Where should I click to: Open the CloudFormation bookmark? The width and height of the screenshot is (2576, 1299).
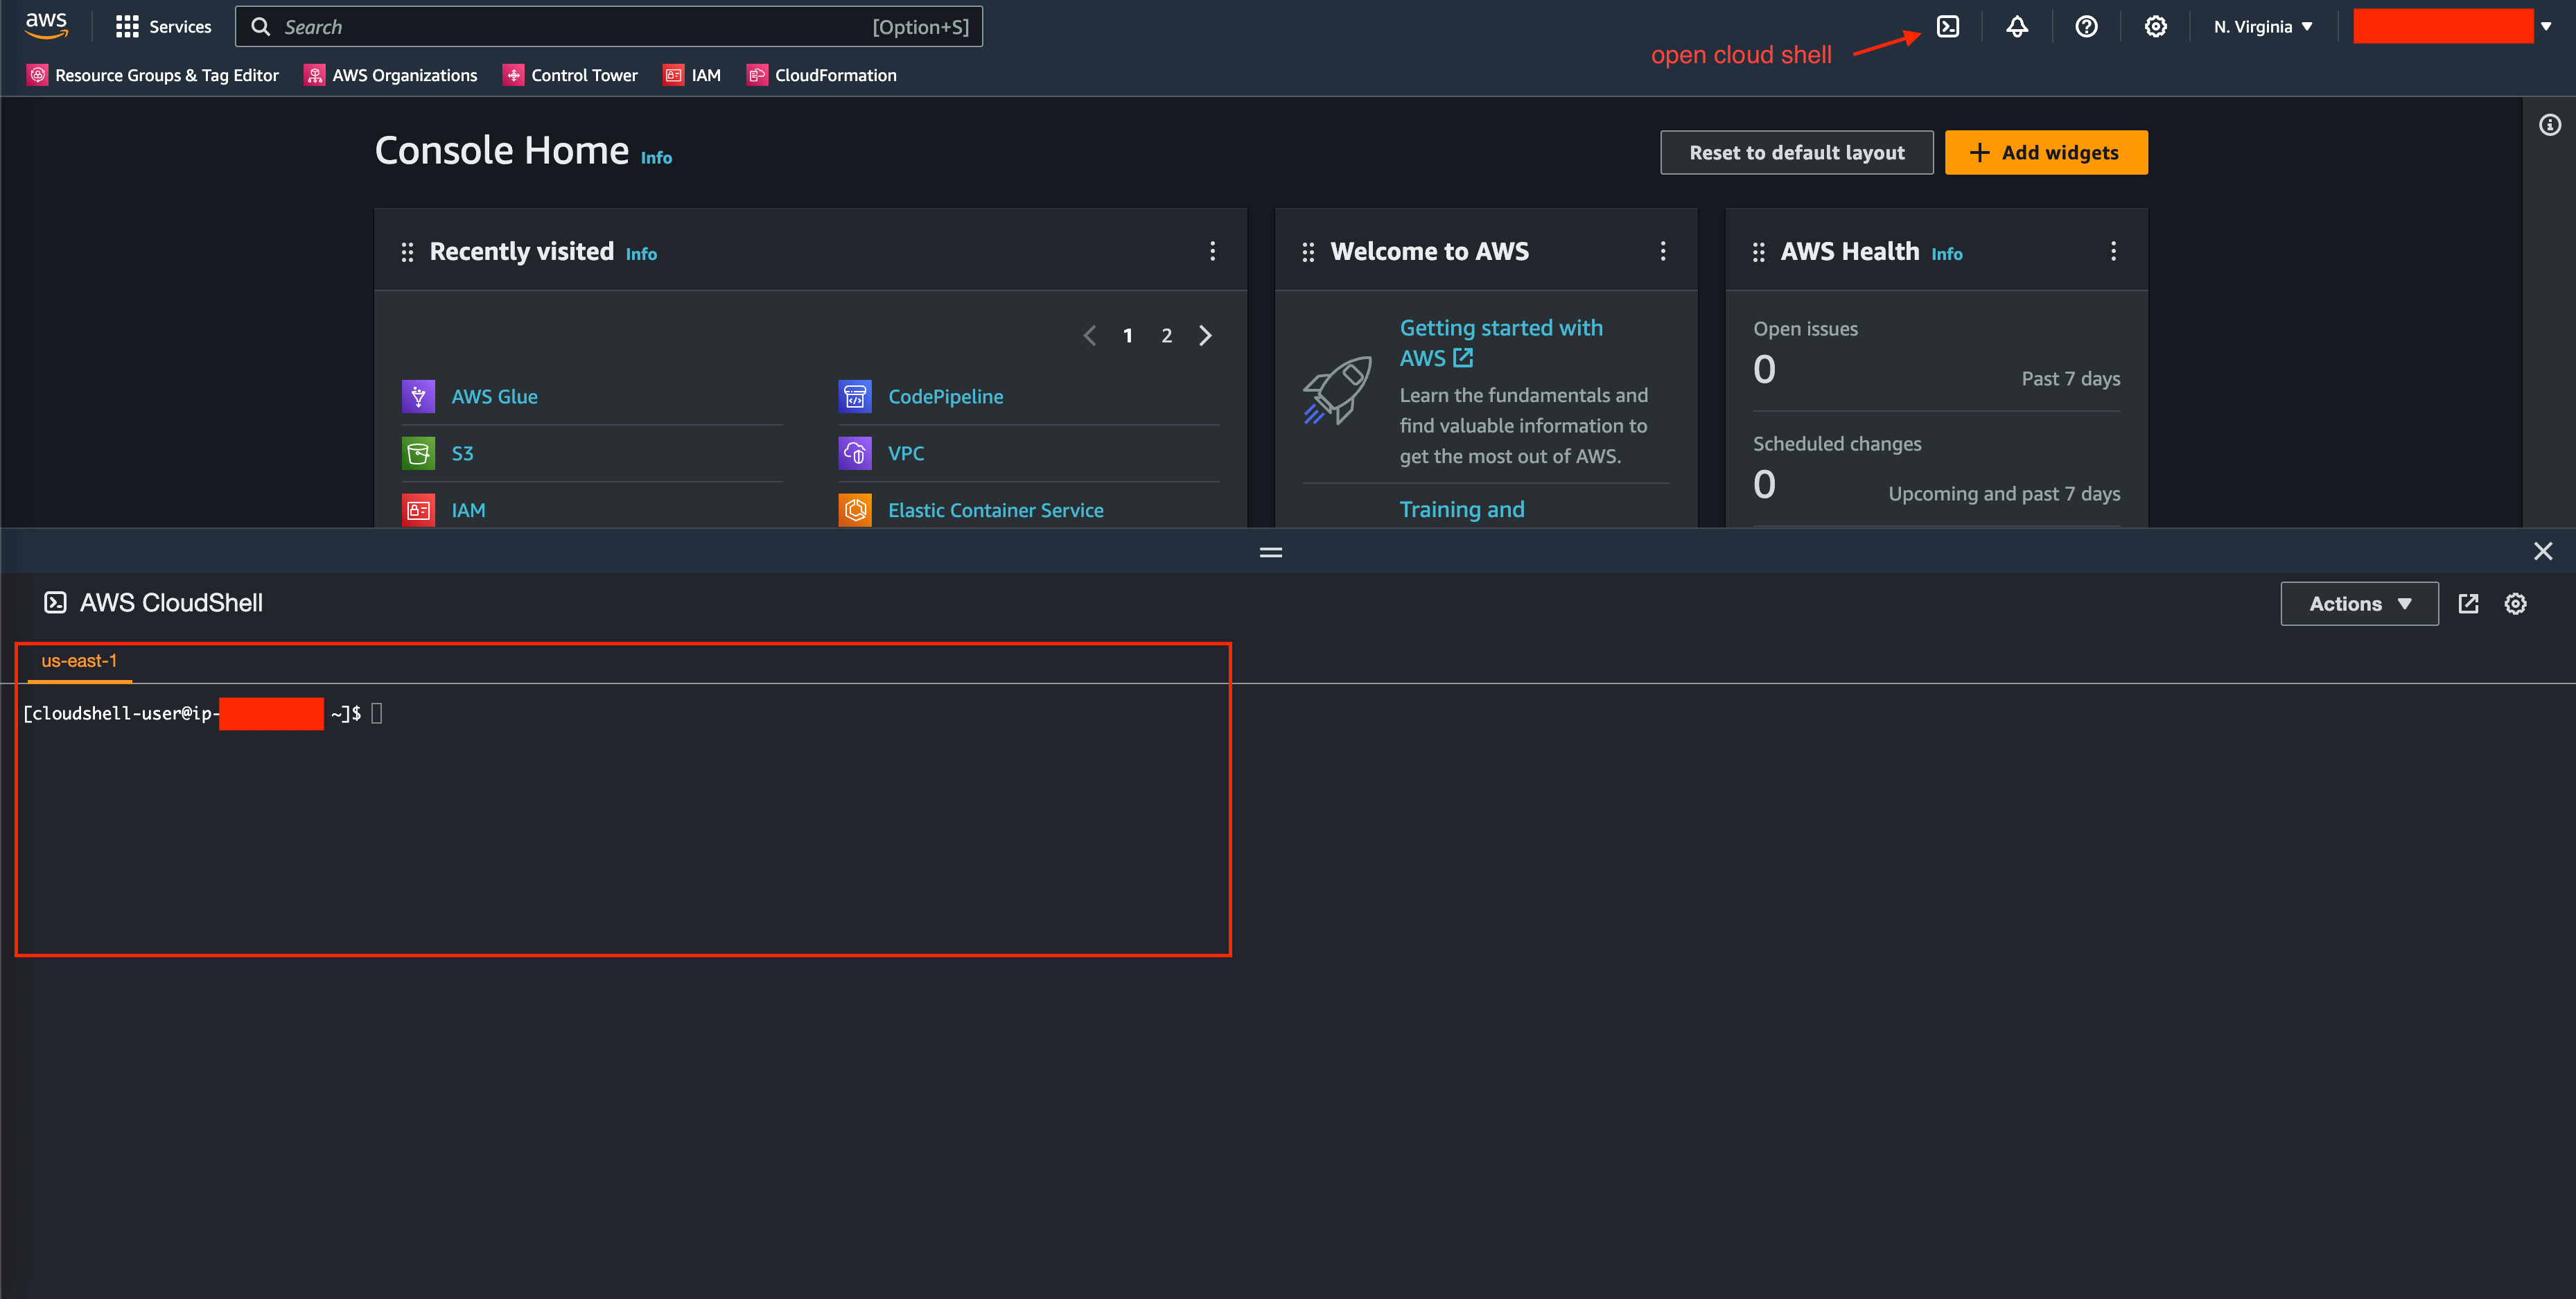coord(822,75)
